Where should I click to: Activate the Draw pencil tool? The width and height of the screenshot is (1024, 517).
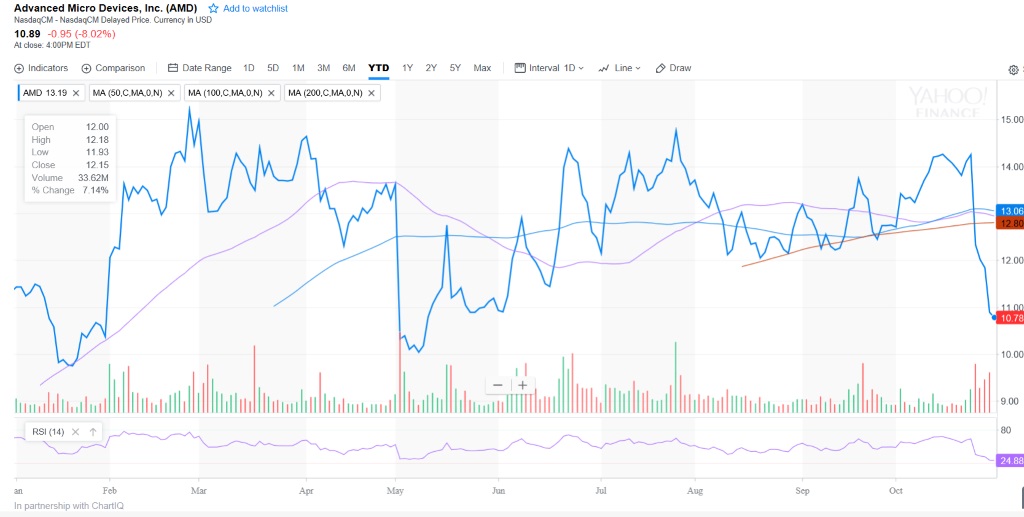[x=673, y=68]
